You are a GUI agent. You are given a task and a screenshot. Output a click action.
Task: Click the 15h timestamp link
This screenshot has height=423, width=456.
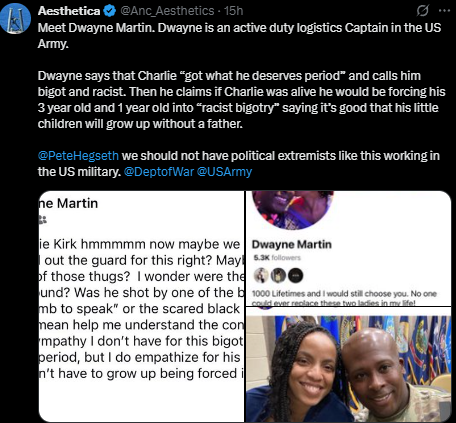(x=233, y=11)
